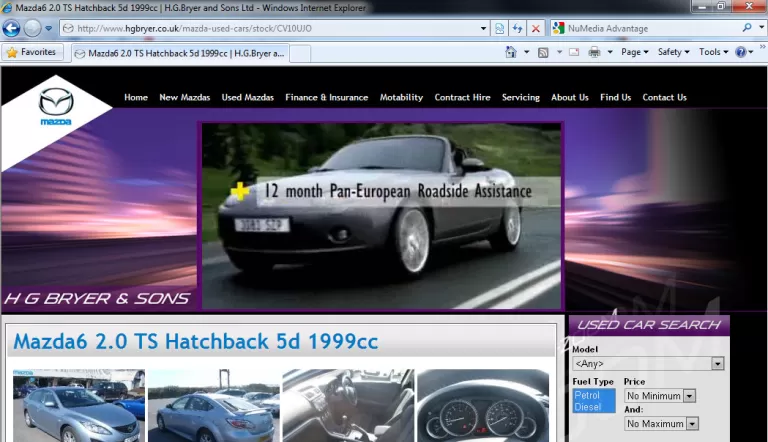
Task: Expand the address bar history dropdown
Action: click(x=483, y=28)
